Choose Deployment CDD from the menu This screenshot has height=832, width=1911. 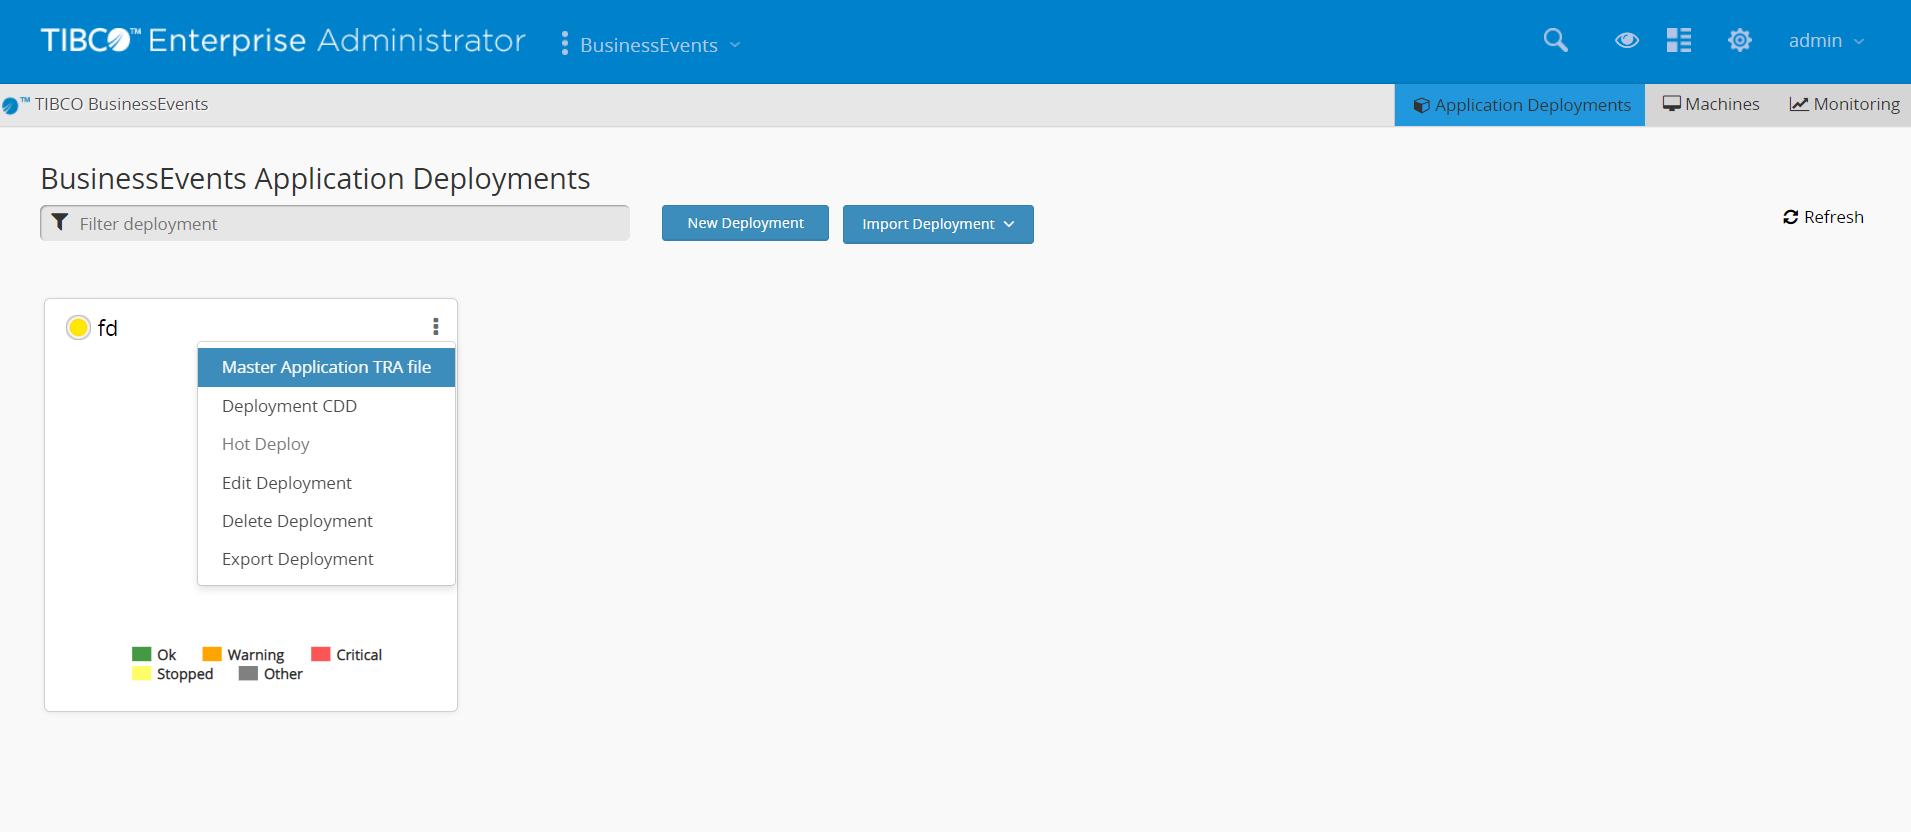coord(289,406)
